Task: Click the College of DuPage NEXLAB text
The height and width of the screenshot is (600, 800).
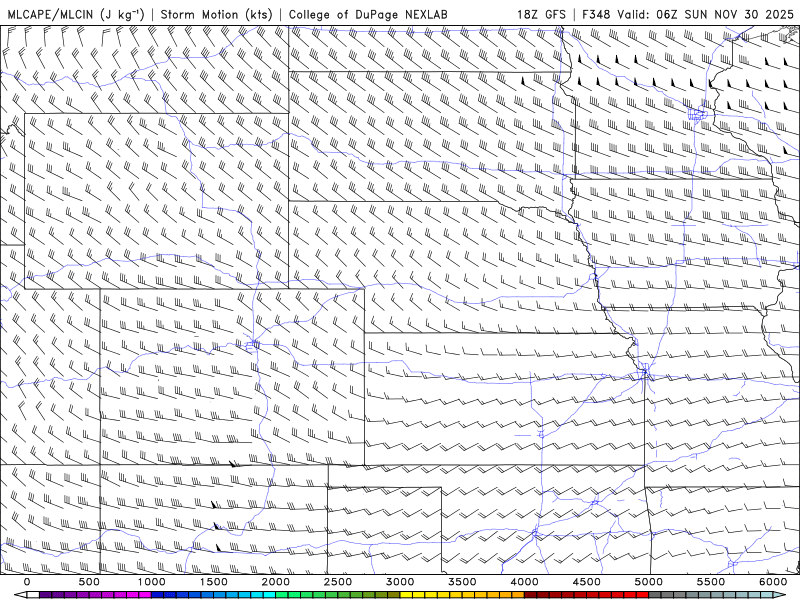Action: [x=368, y=14]
